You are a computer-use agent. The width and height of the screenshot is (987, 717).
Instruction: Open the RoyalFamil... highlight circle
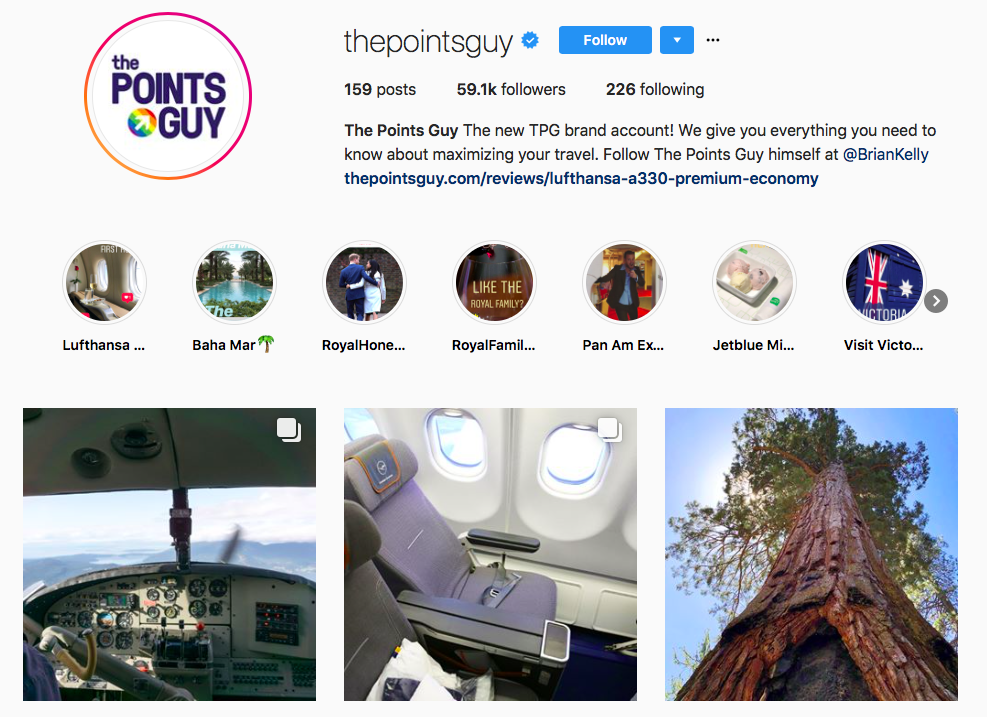tap(494, 282)
